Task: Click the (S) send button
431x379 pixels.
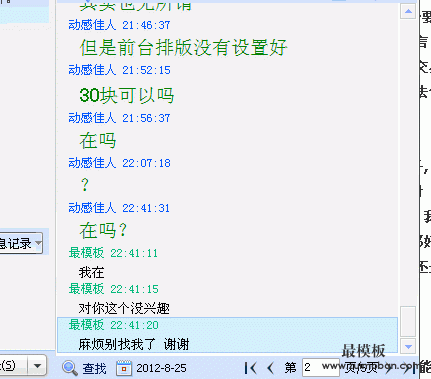Action: (x=13, y=366)
